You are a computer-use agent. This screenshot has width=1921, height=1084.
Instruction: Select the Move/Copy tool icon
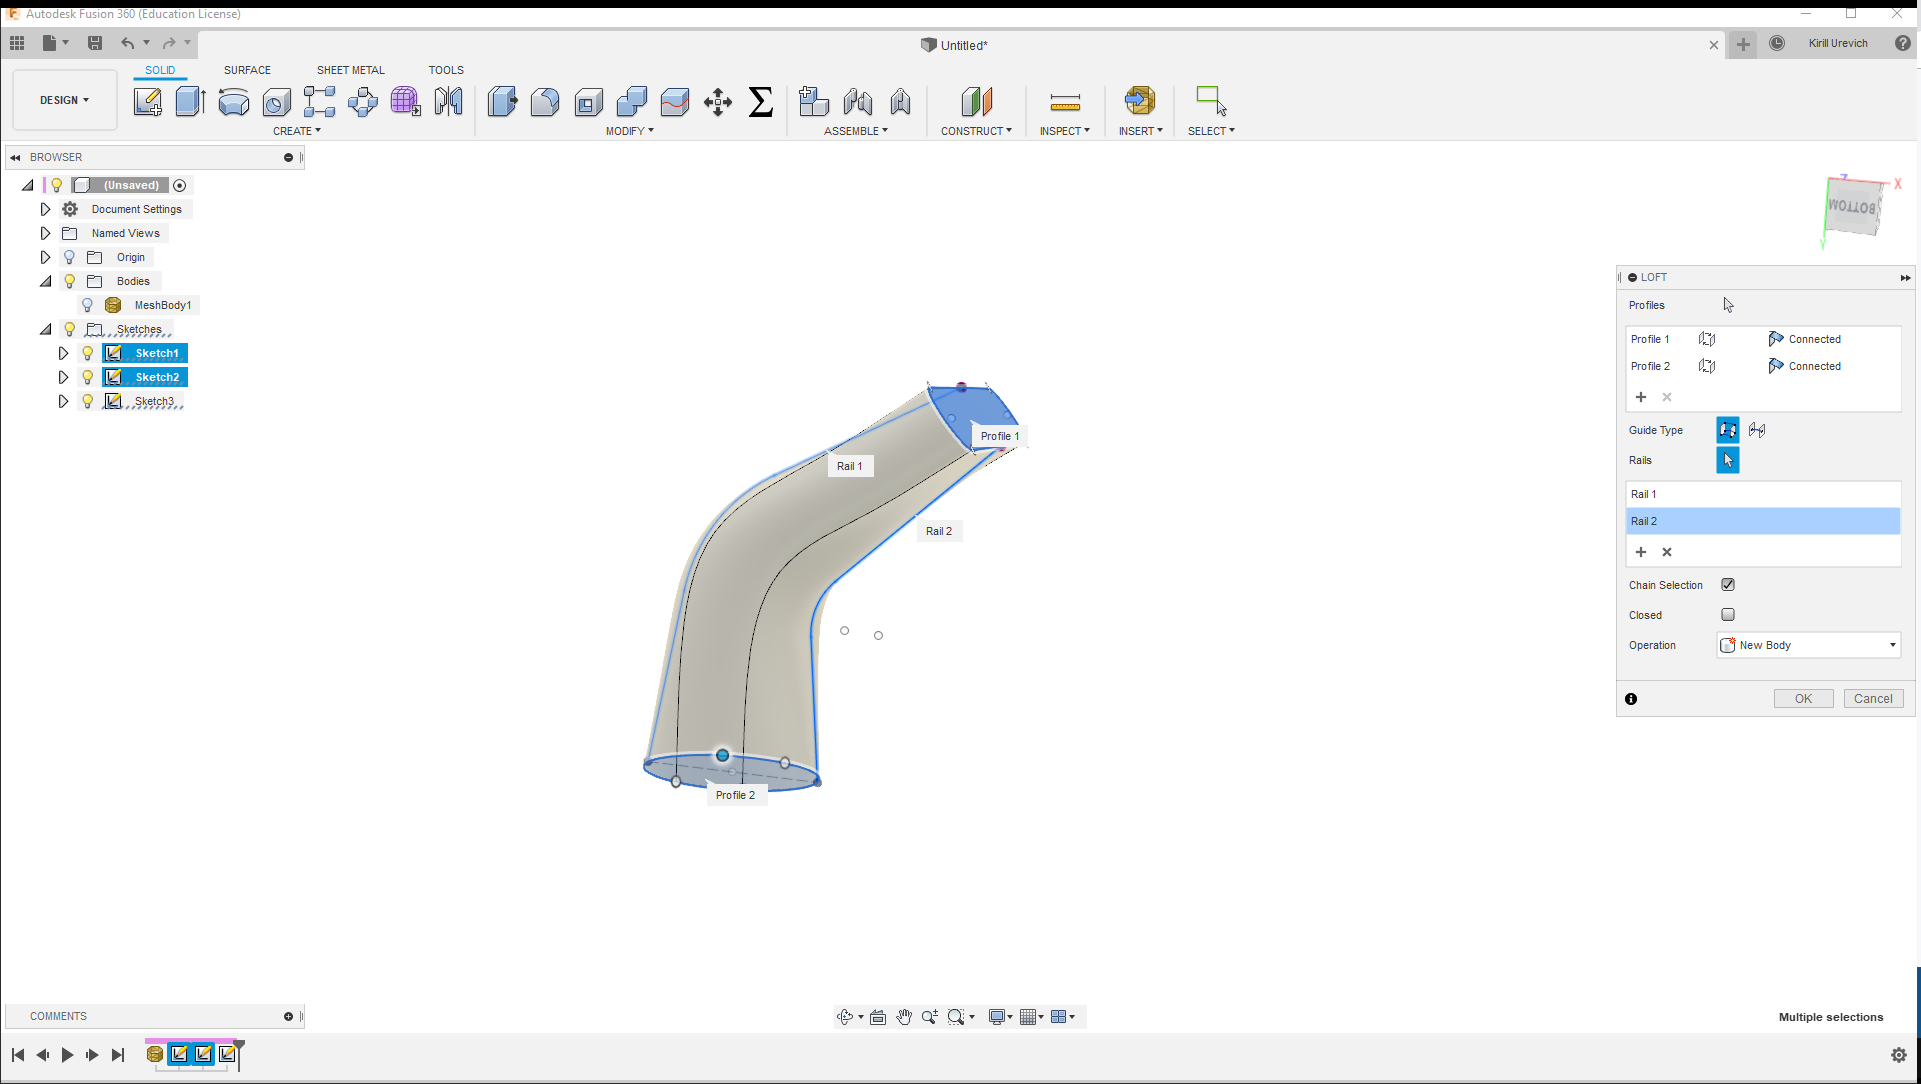tap(717, 102)
